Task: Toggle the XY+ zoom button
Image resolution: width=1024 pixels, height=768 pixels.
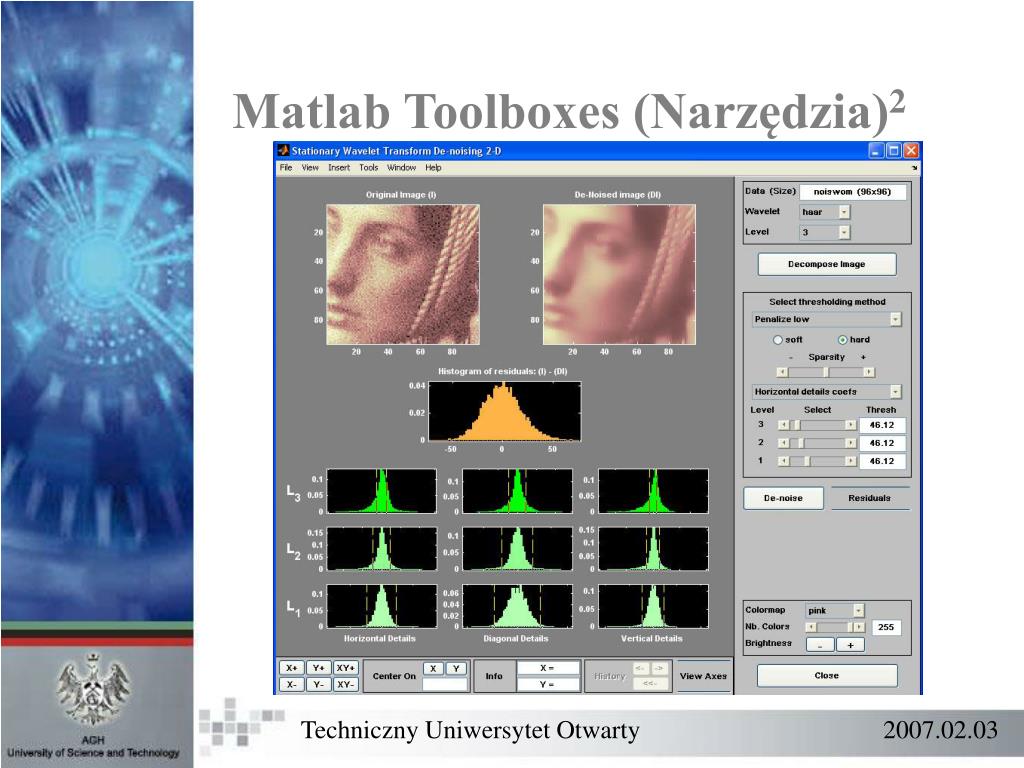Action: [x=345, y=668]
